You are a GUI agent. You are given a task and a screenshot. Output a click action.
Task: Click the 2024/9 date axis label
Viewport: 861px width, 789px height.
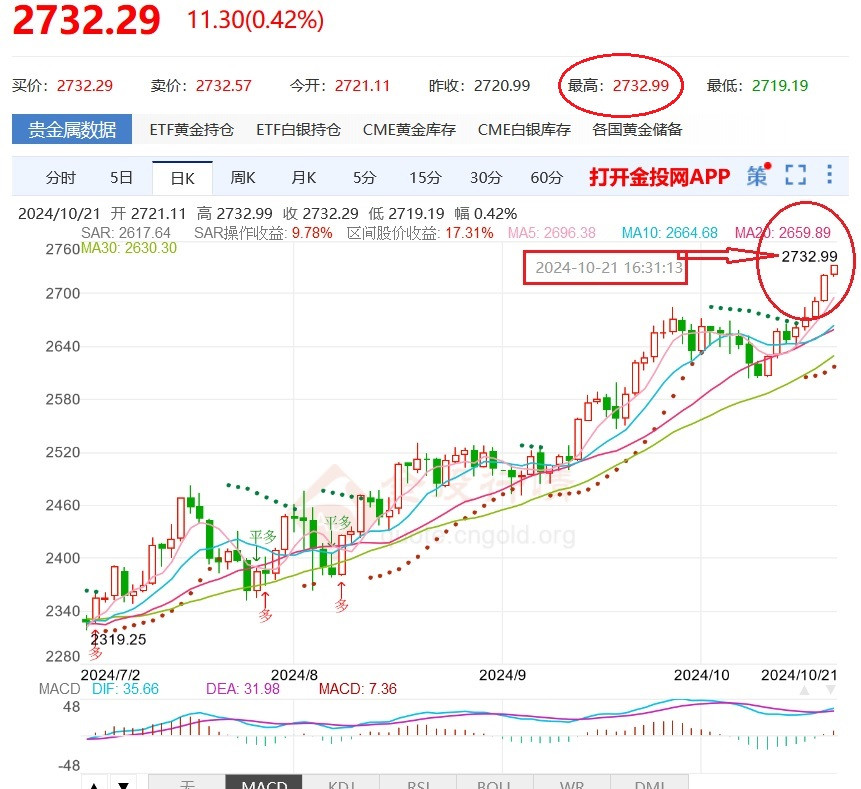[x=502, y=675]
